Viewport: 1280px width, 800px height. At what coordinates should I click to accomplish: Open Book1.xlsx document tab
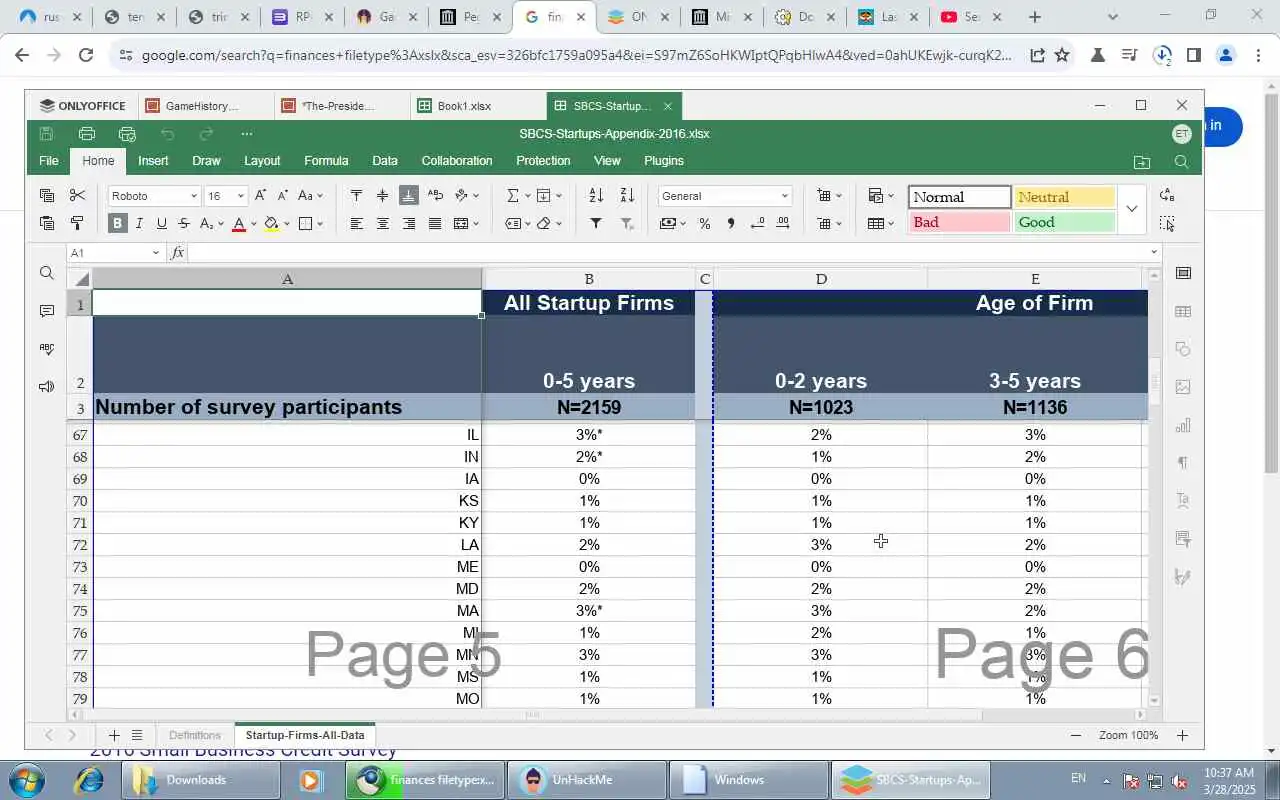click(x=464, y=106)
